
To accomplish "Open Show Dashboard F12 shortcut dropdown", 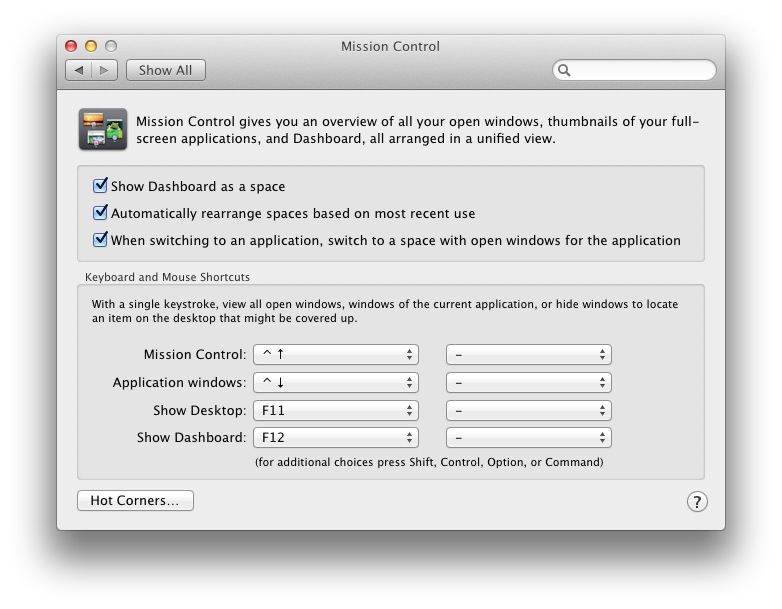I will tap(336, 437).
